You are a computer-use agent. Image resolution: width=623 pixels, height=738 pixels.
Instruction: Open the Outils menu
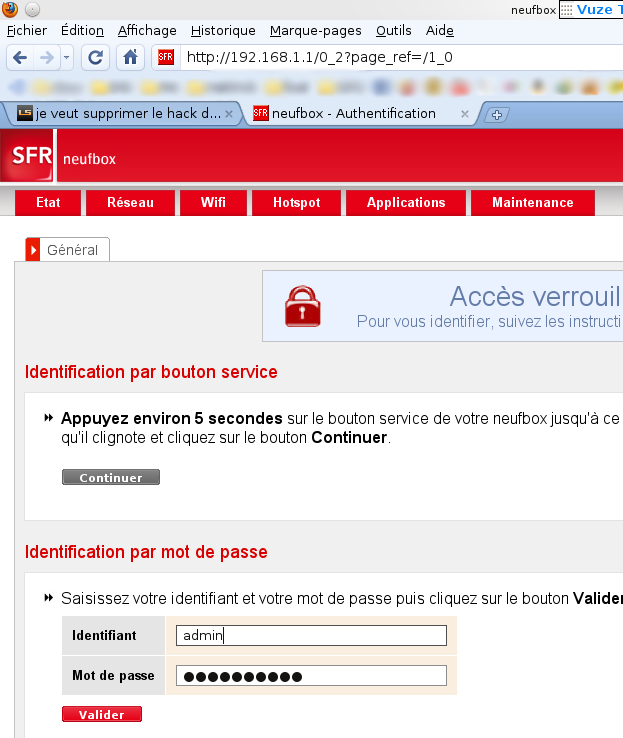coord(393,31)
